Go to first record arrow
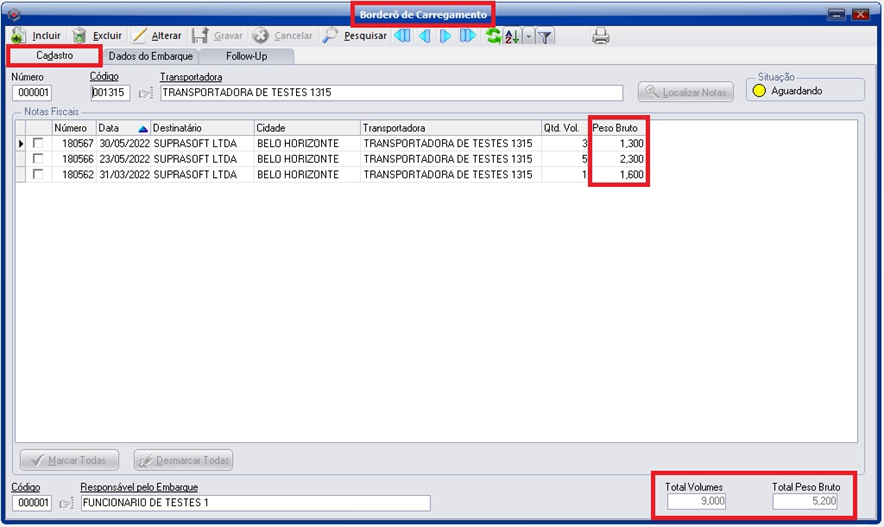 [x=402, y=36]
